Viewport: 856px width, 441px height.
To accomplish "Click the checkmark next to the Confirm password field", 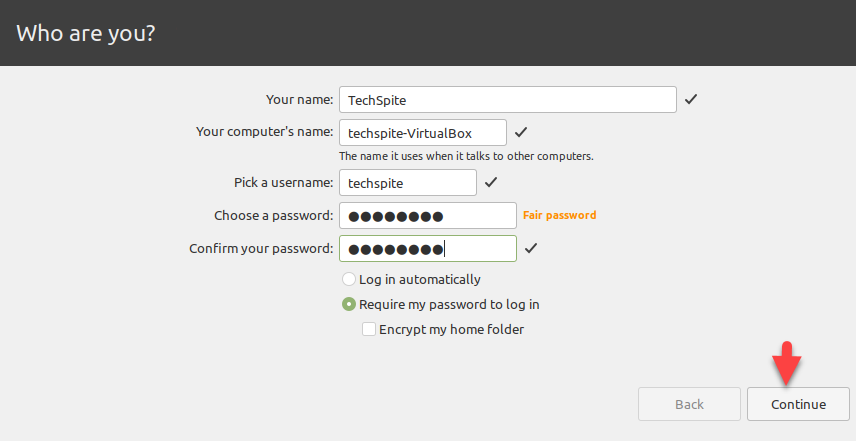I will pos(531,248).
